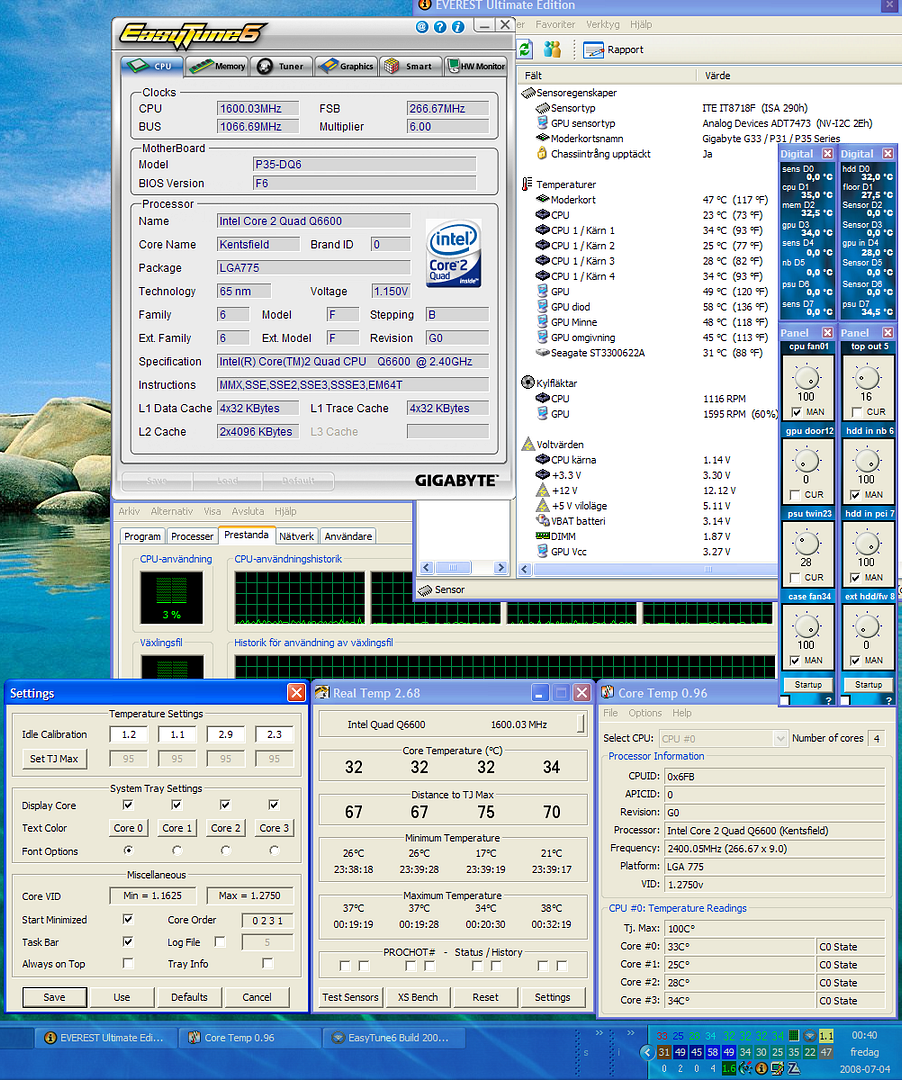The width and height of the screenshot is (902, 1080).
Task: Click scroll-right arrow in EVEREST left pane
Action: pyautogui.click(x=501, y=568)
